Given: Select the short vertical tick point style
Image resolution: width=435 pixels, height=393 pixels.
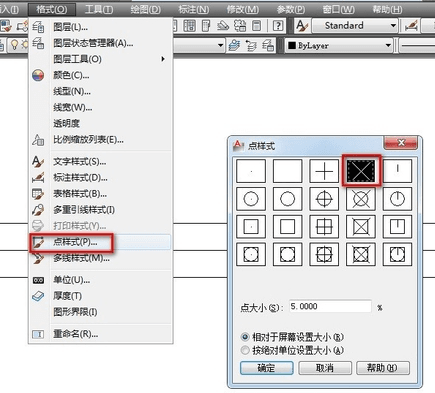Looking at the screenshot, I should [x=397, y=171].
